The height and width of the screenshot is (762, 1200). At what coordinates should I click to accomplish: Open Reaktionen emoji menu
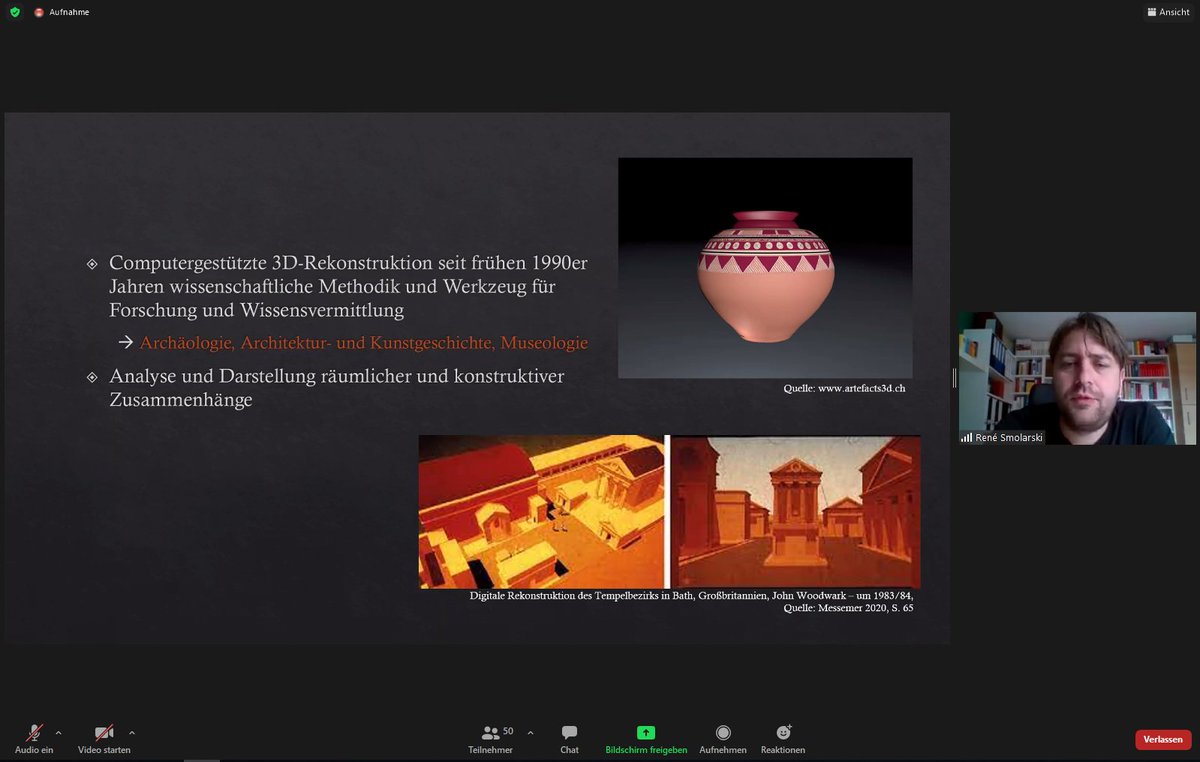click(783, 739)
